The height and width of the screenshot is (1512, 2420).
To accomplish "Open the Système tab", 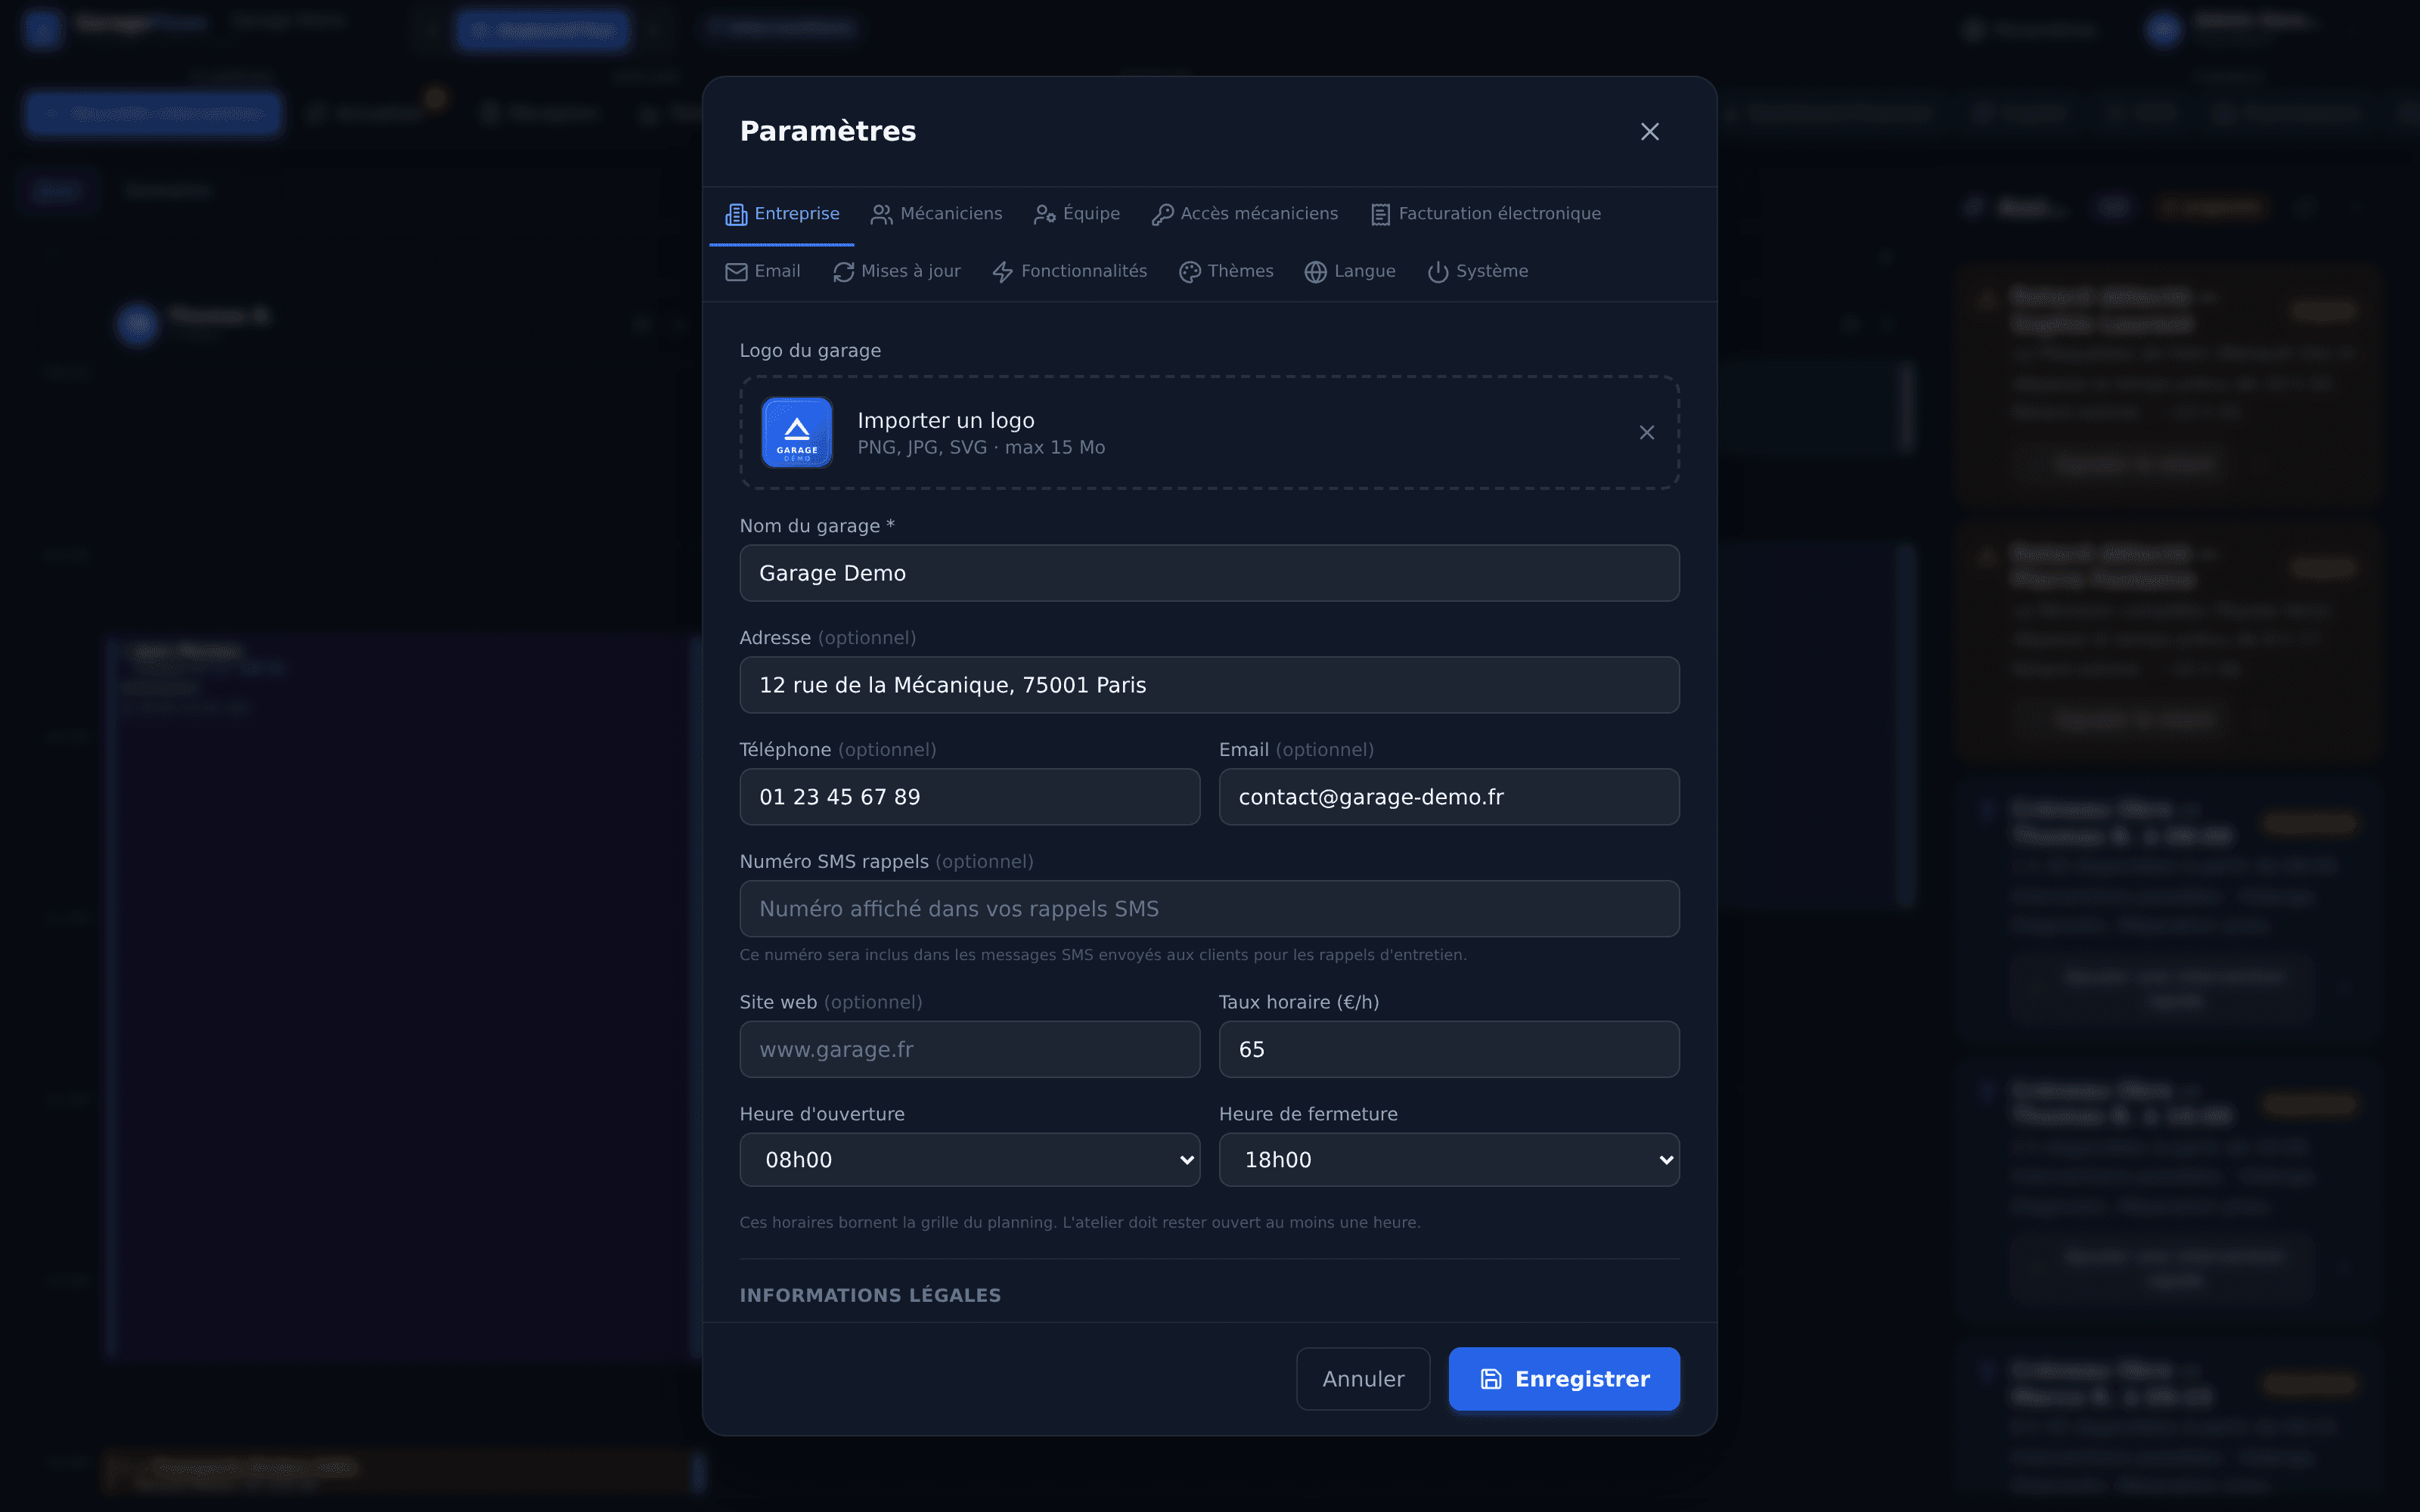I will 1478,272.
